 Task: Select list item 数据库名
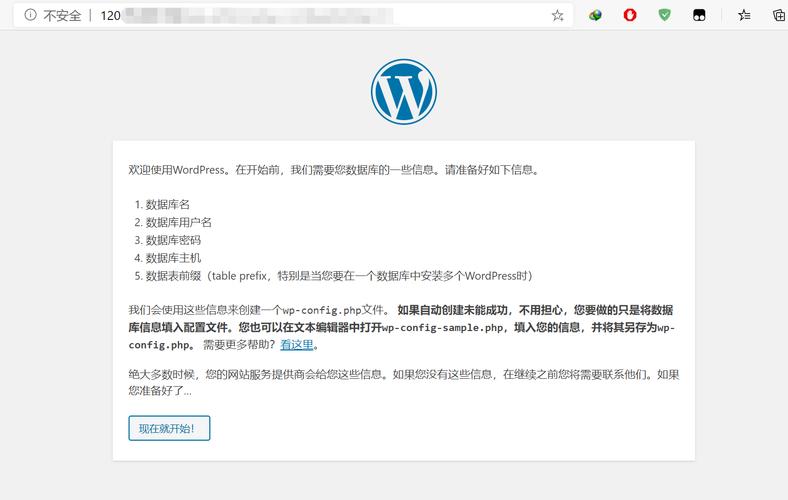coord(167,205)
